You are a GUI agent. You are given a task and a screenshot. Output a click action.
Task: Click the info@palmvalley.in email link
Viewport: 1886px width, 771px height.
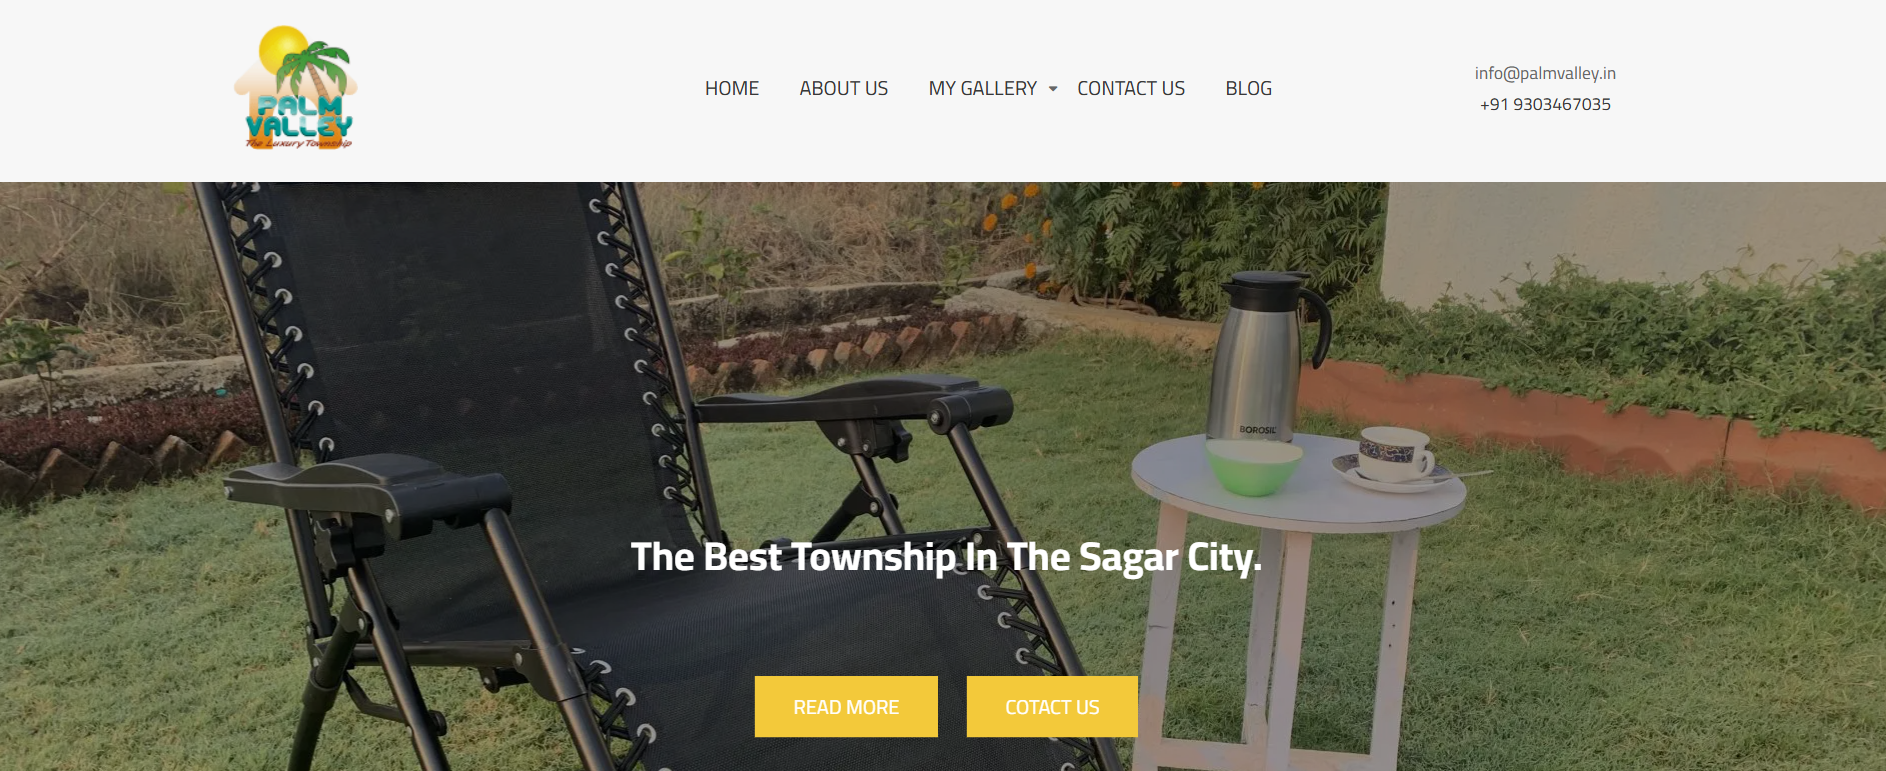[x=1545, y=73]
